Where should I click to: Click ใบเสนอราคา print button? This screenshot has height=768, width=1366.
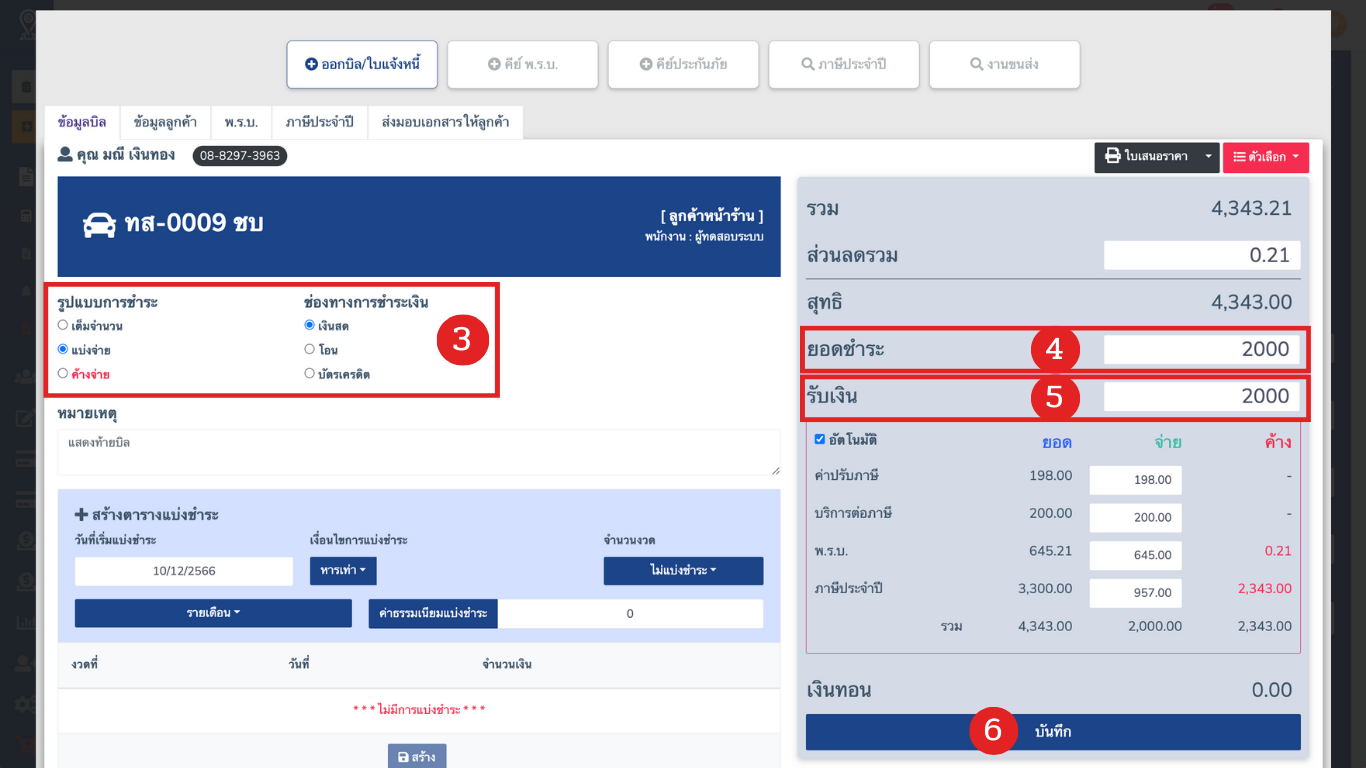1146,157
